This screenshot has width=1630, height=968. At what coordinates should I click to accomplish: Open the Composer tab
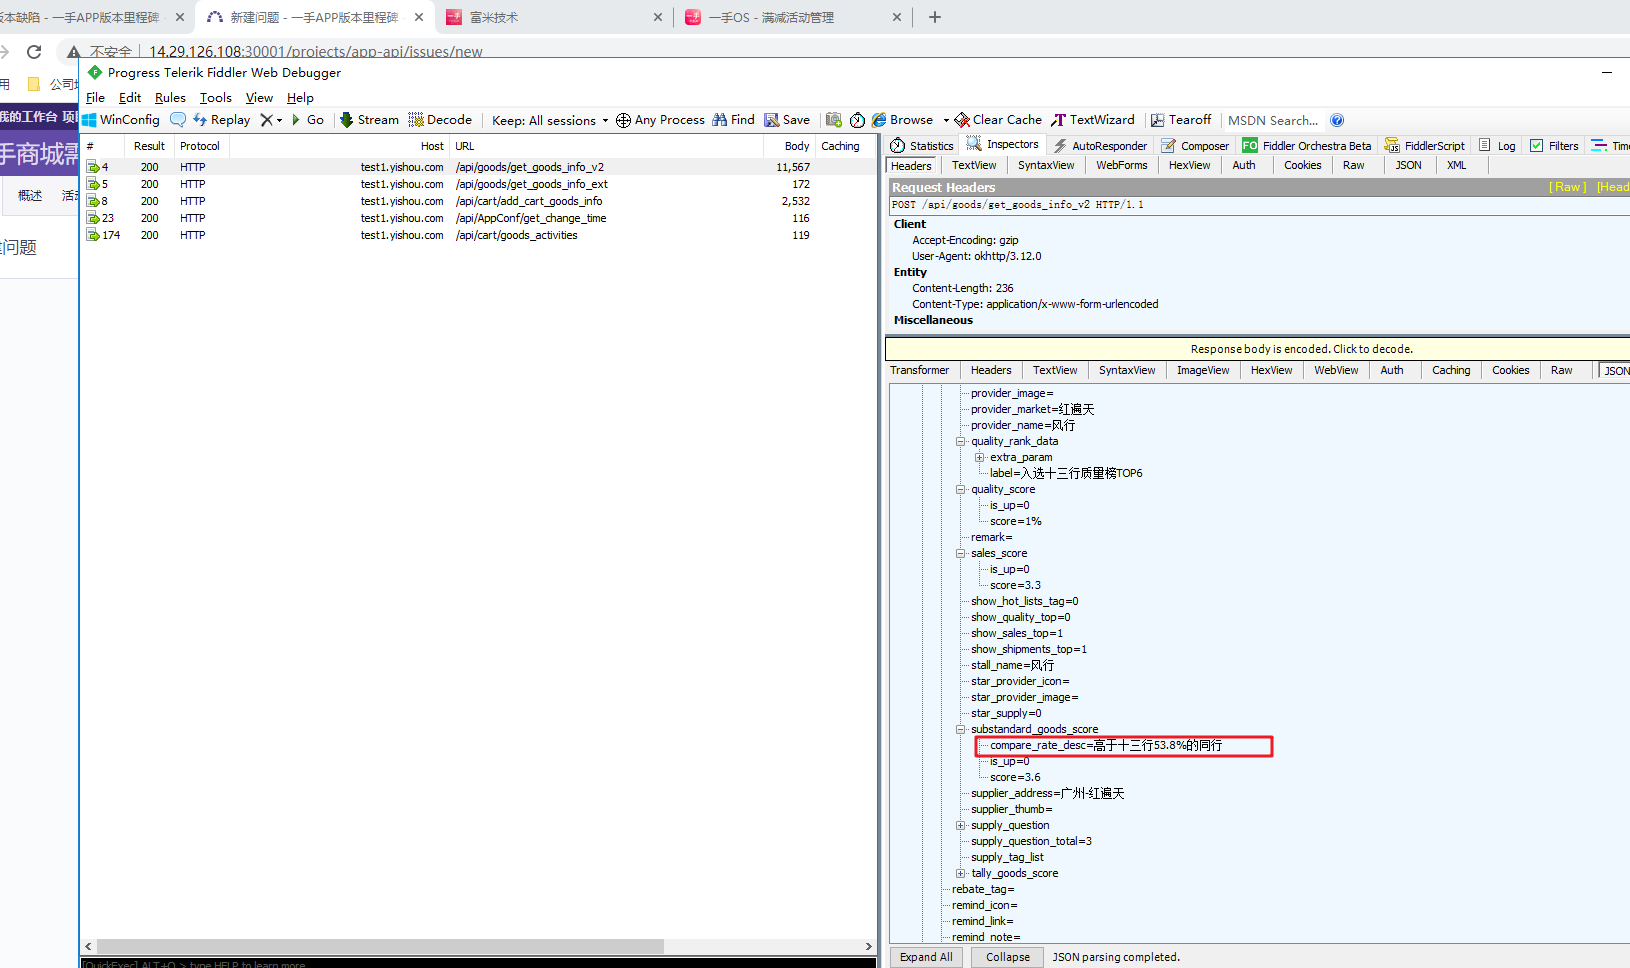1195,146
